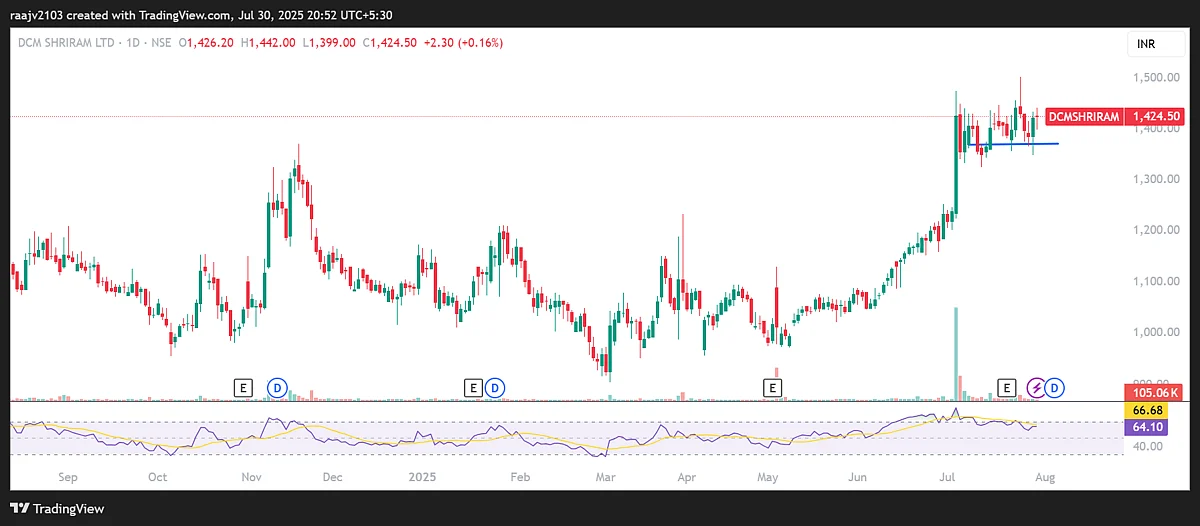Click the +2.30 (+0.16%) change value
The image size is (1200, 526).
[465, 43]
